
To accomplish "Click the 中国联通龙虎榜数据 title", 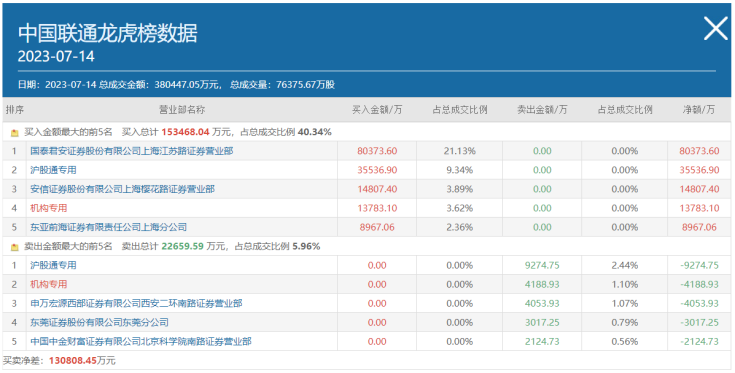I will (x=107, y=33).
